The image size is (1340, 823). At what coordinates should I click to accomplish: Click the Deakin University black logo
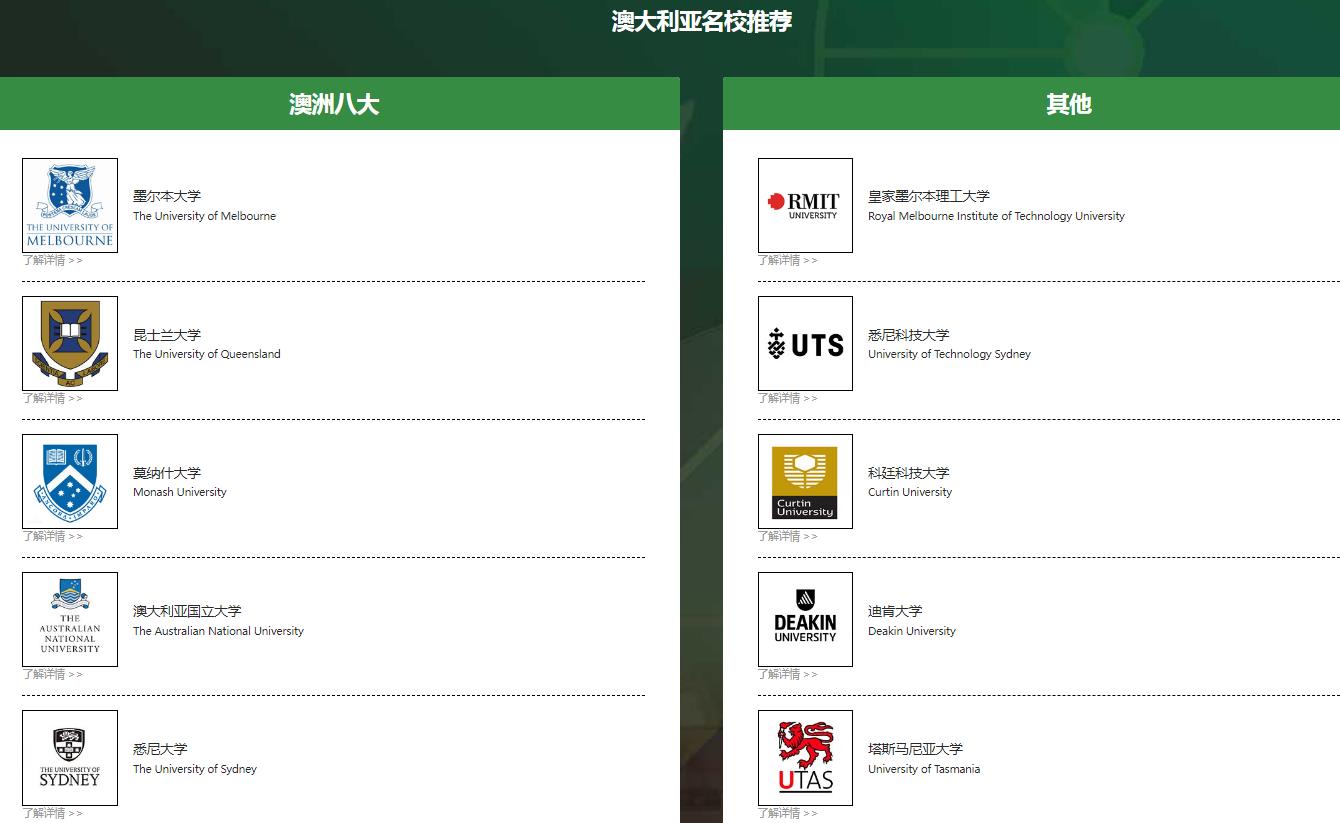click(805, 620)
